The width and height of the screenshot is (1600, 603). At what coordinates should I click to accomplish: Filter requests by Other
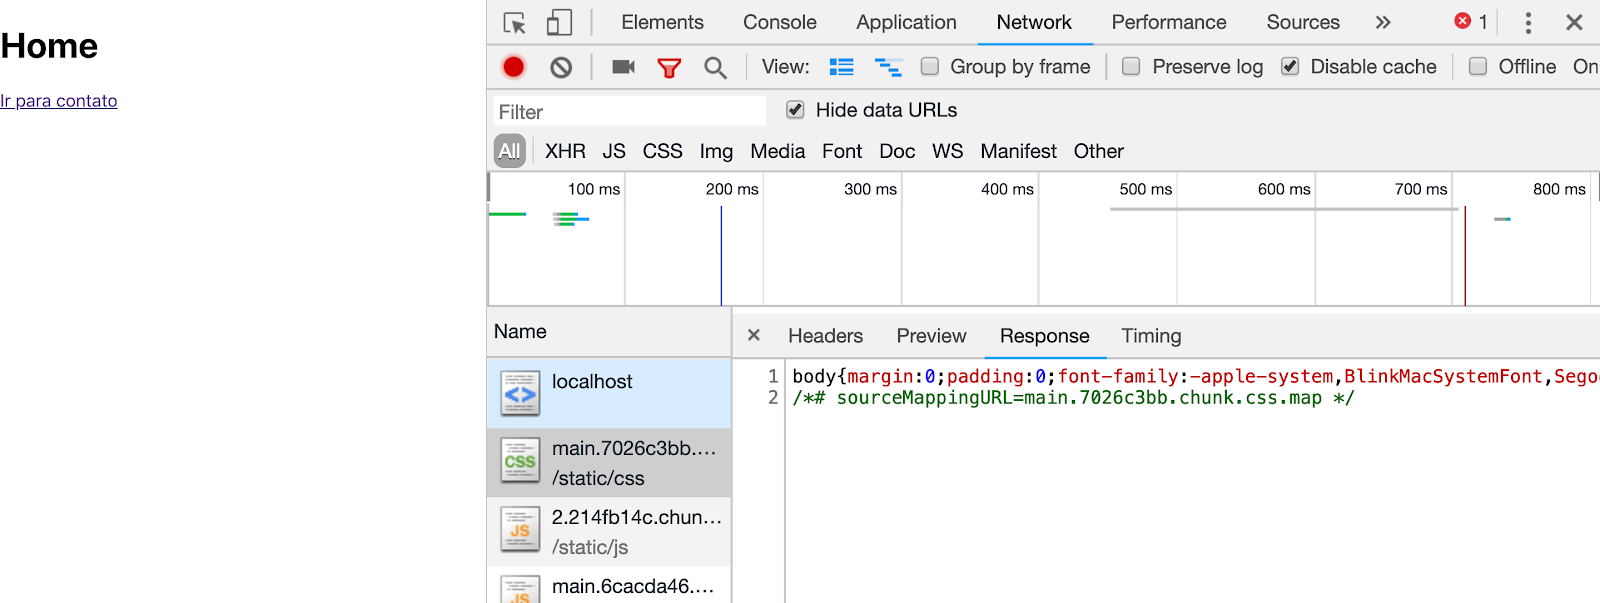coord(1098,151)
